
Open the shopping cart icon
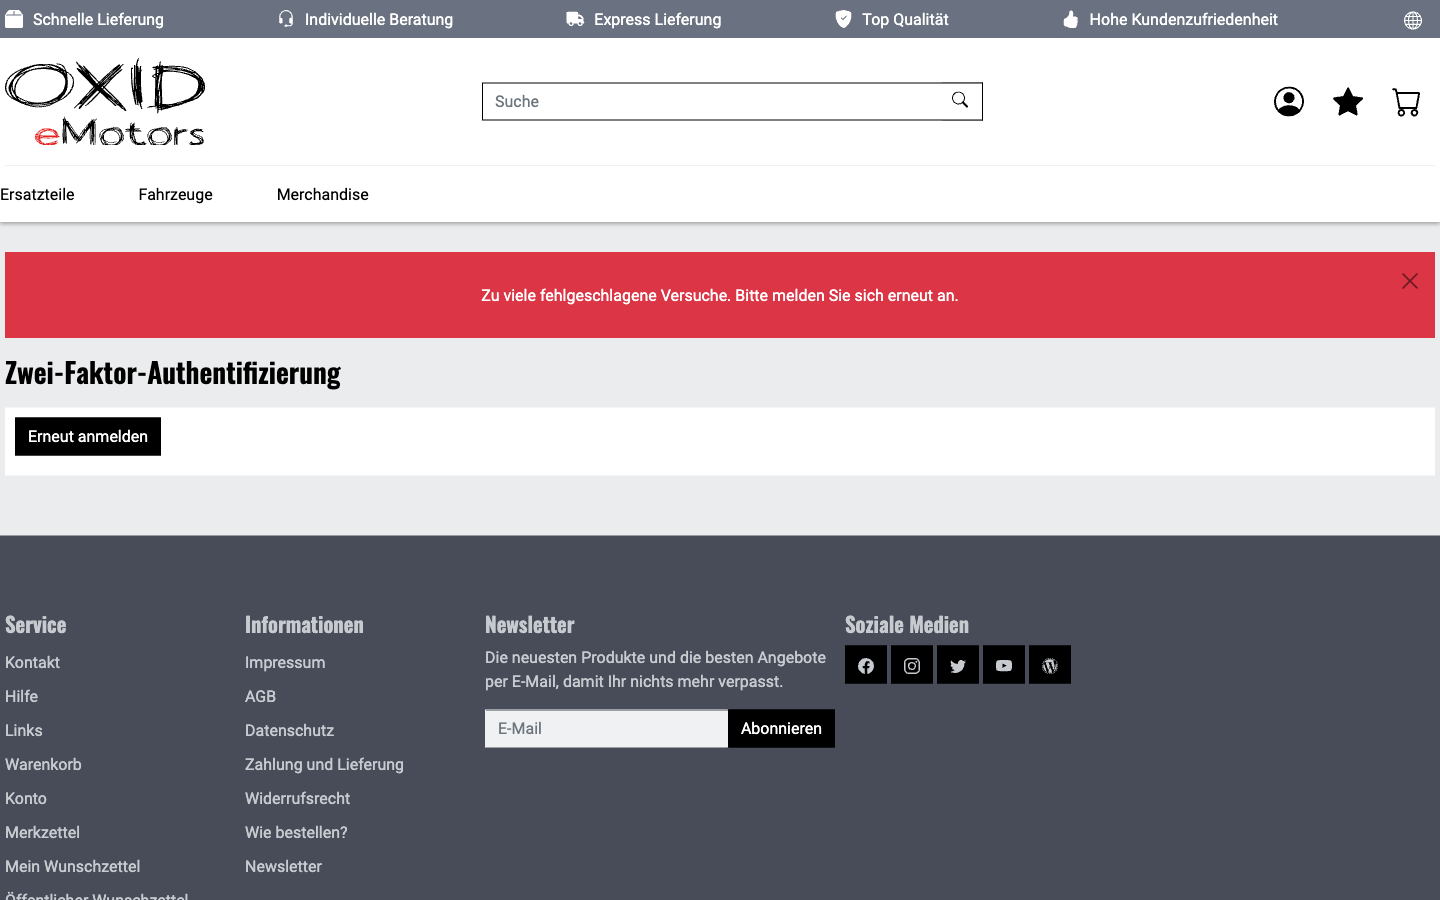coord(1406,102)
